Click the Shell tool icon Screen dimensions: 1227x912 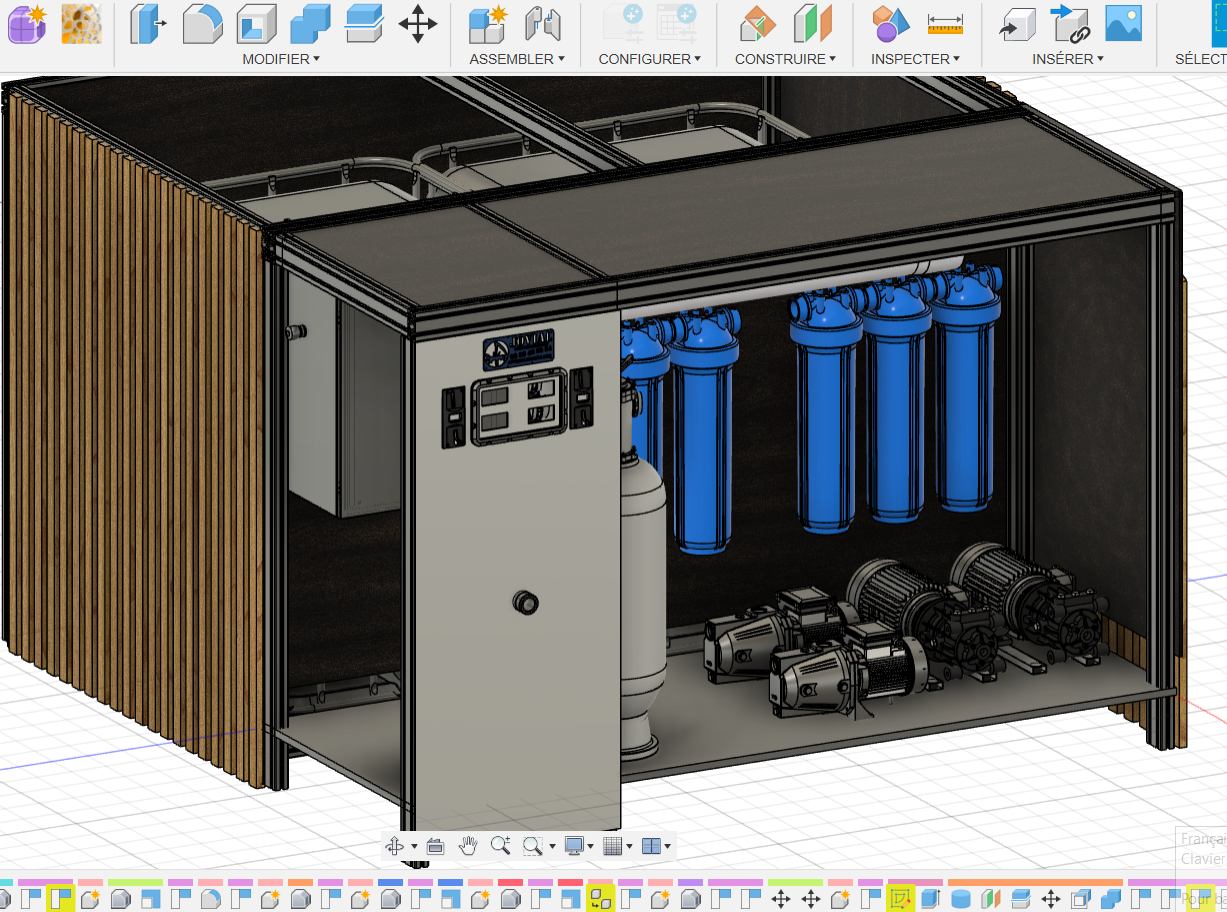click(x=256, y=23)
